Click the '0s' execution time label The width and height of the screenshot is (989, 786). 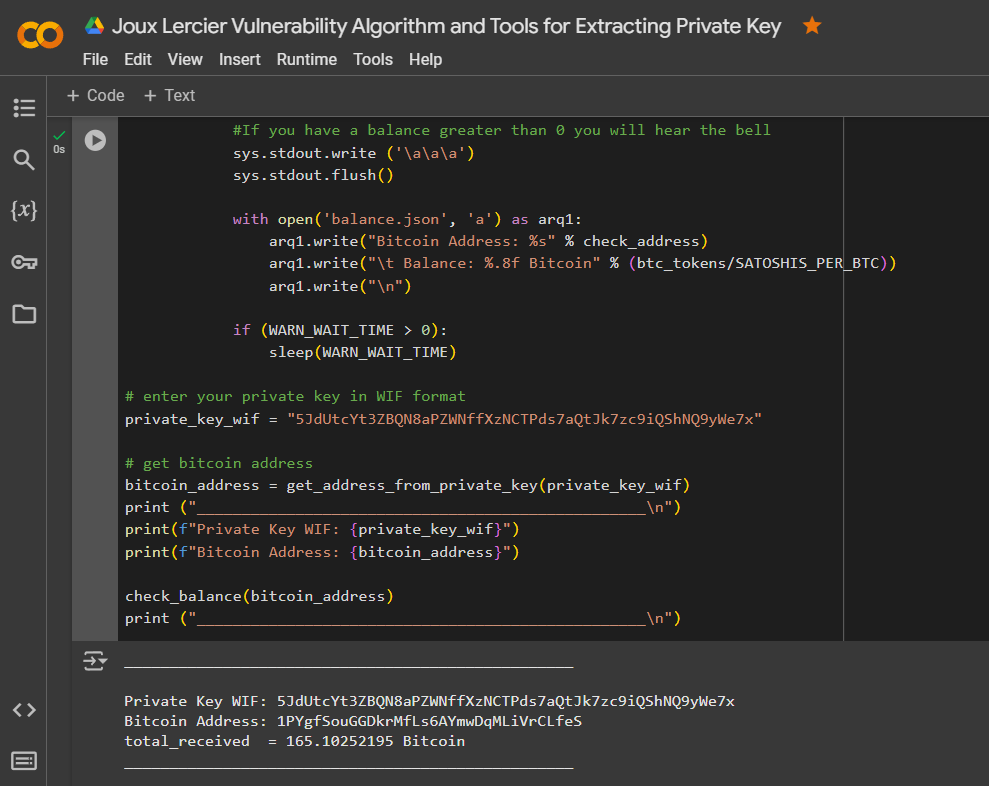pyautogui.click(x=59, y=150)
